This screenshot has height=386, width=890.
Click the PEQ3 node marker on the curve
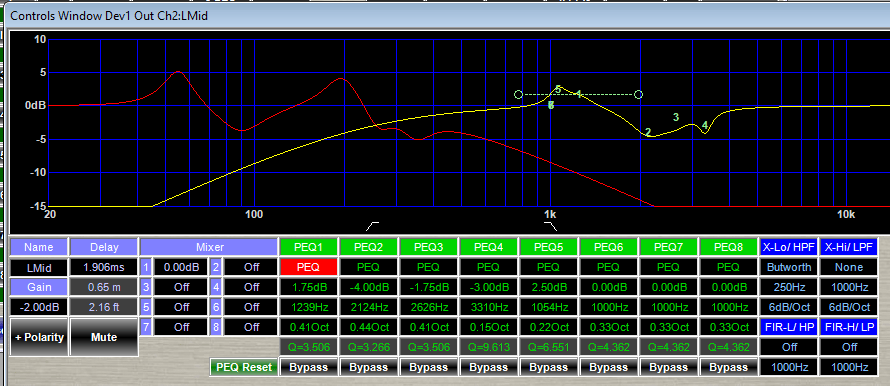click(x=676, y=118)
